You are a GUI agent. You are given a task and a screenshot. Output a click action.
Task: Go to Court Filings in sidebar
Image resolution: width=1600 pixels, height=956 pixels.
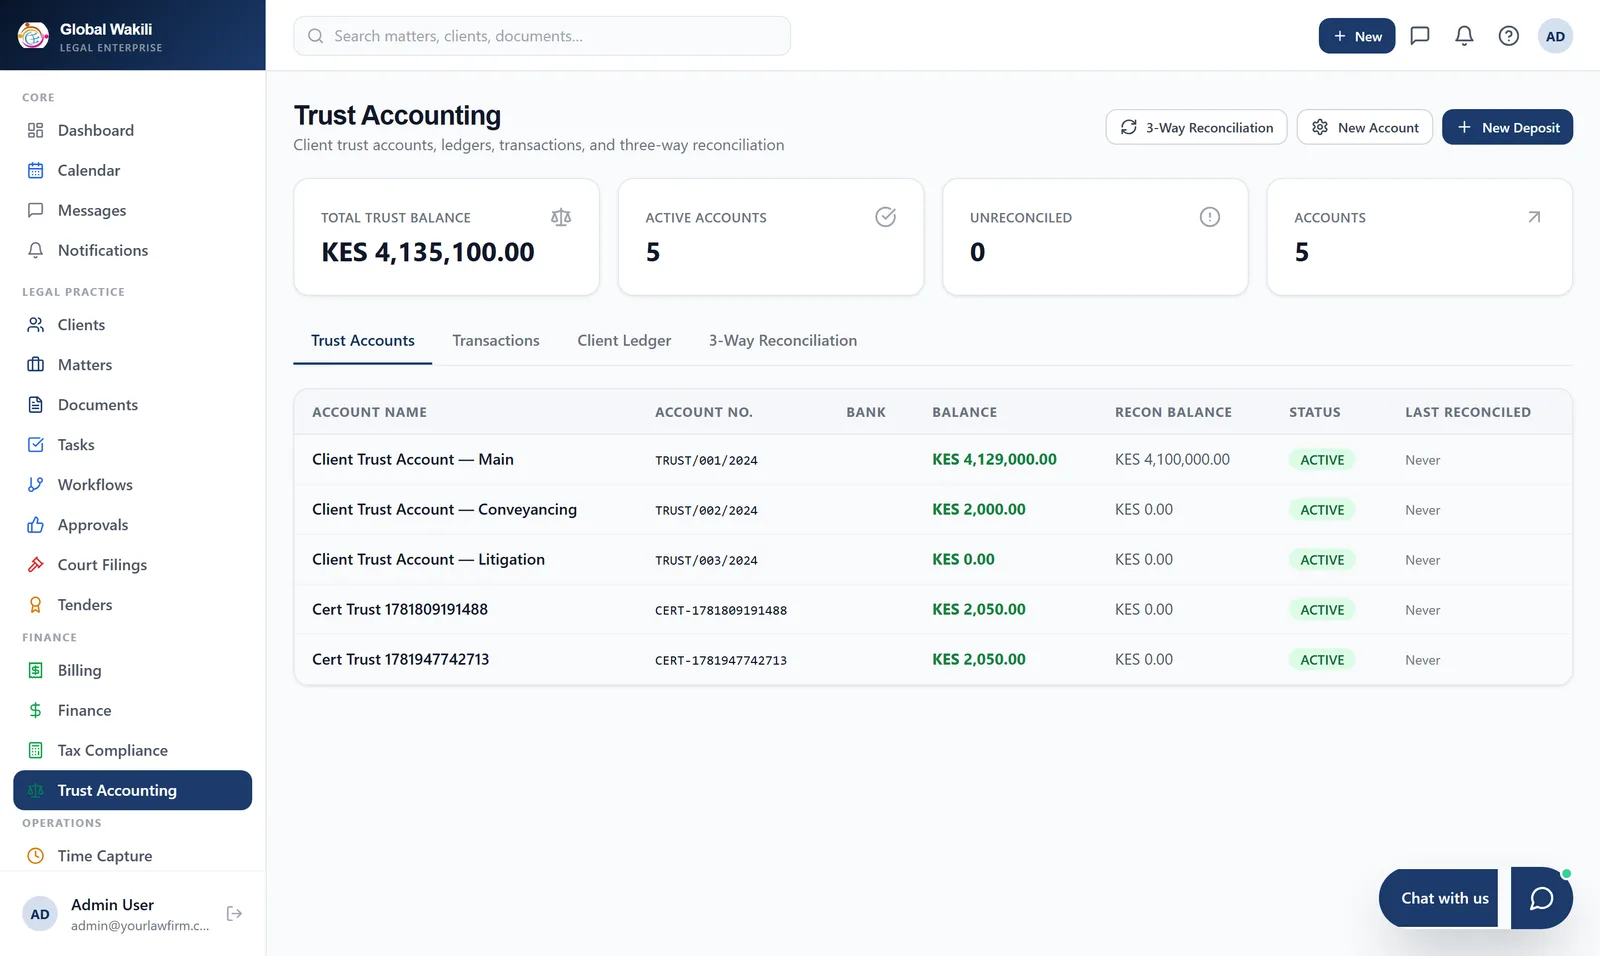pyautogui.click(x=132, y=565)
